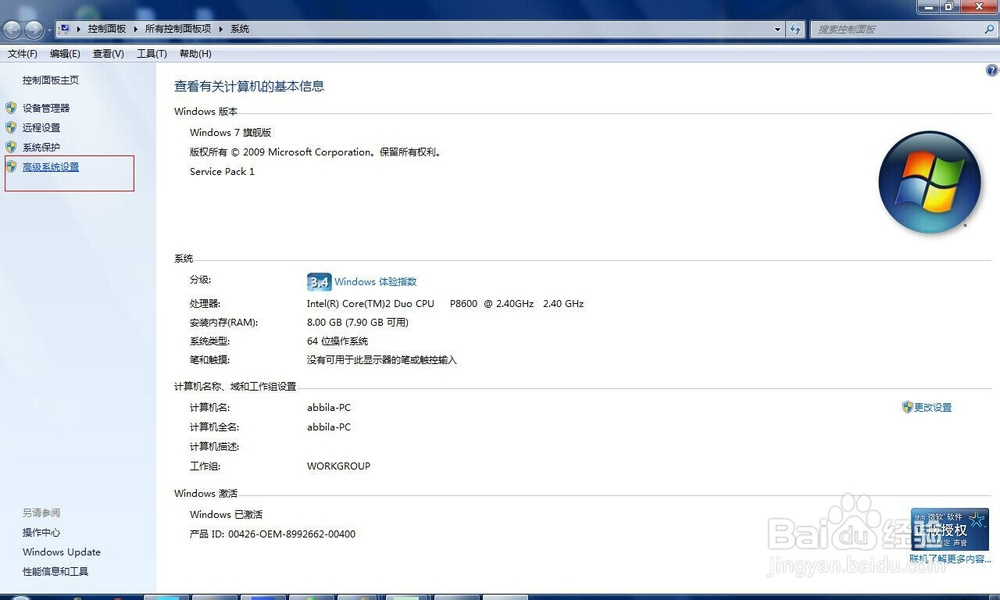Click the 系统 breadcrumb
Image resolution: width=1000 pixels, height=600 pixels.
pyautogui.click(x=240, y=29)
